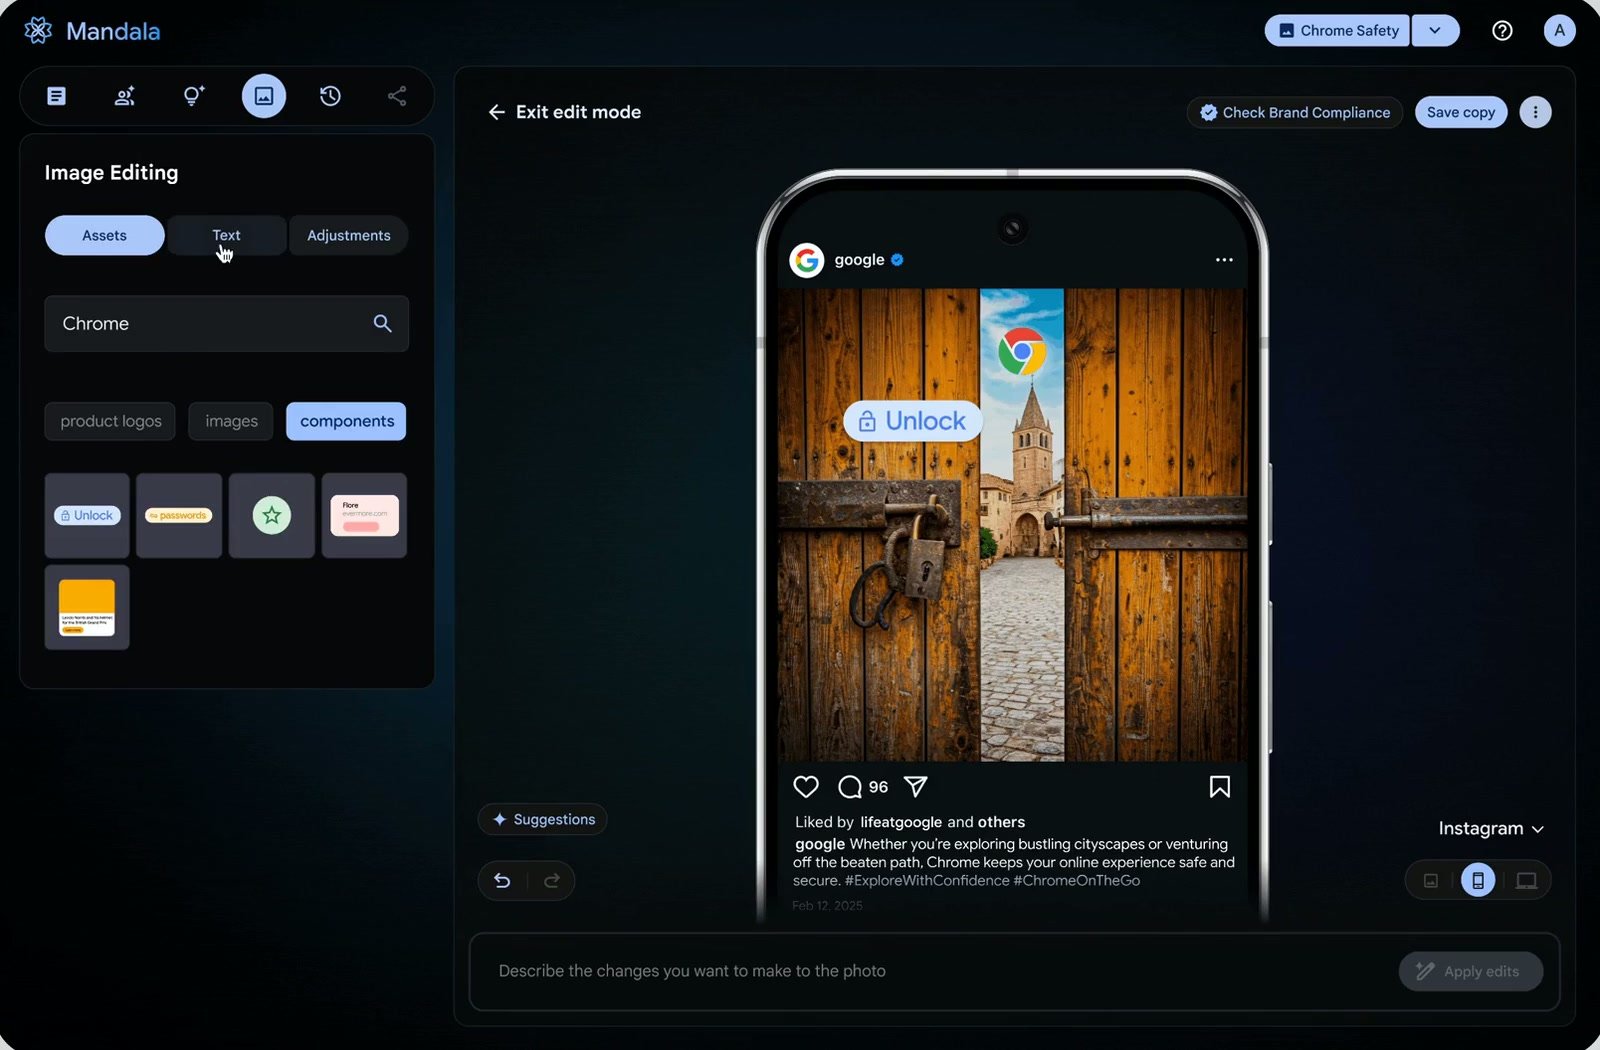Screen dimensions: 1600x1050
Task: Click the 96 comment count
Action: point(878,787)
